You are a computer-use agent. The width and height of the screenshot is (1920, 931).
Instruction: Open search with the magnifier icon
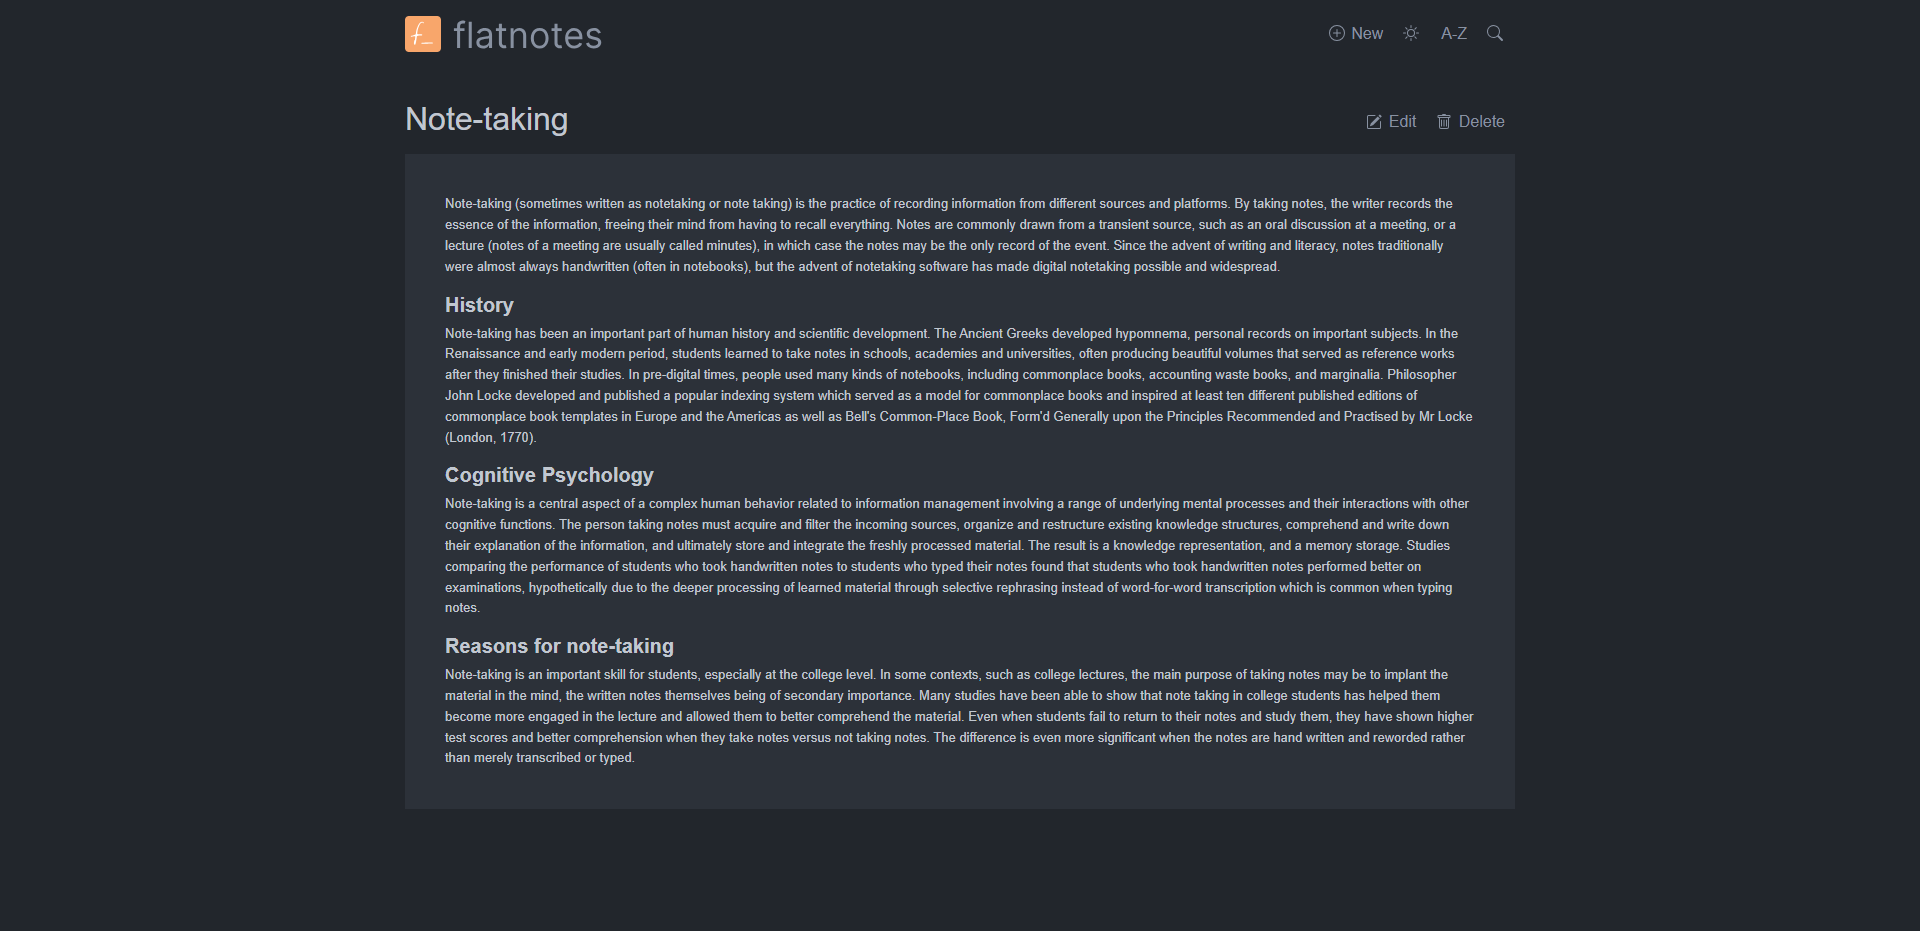(x=1495, y=33)
